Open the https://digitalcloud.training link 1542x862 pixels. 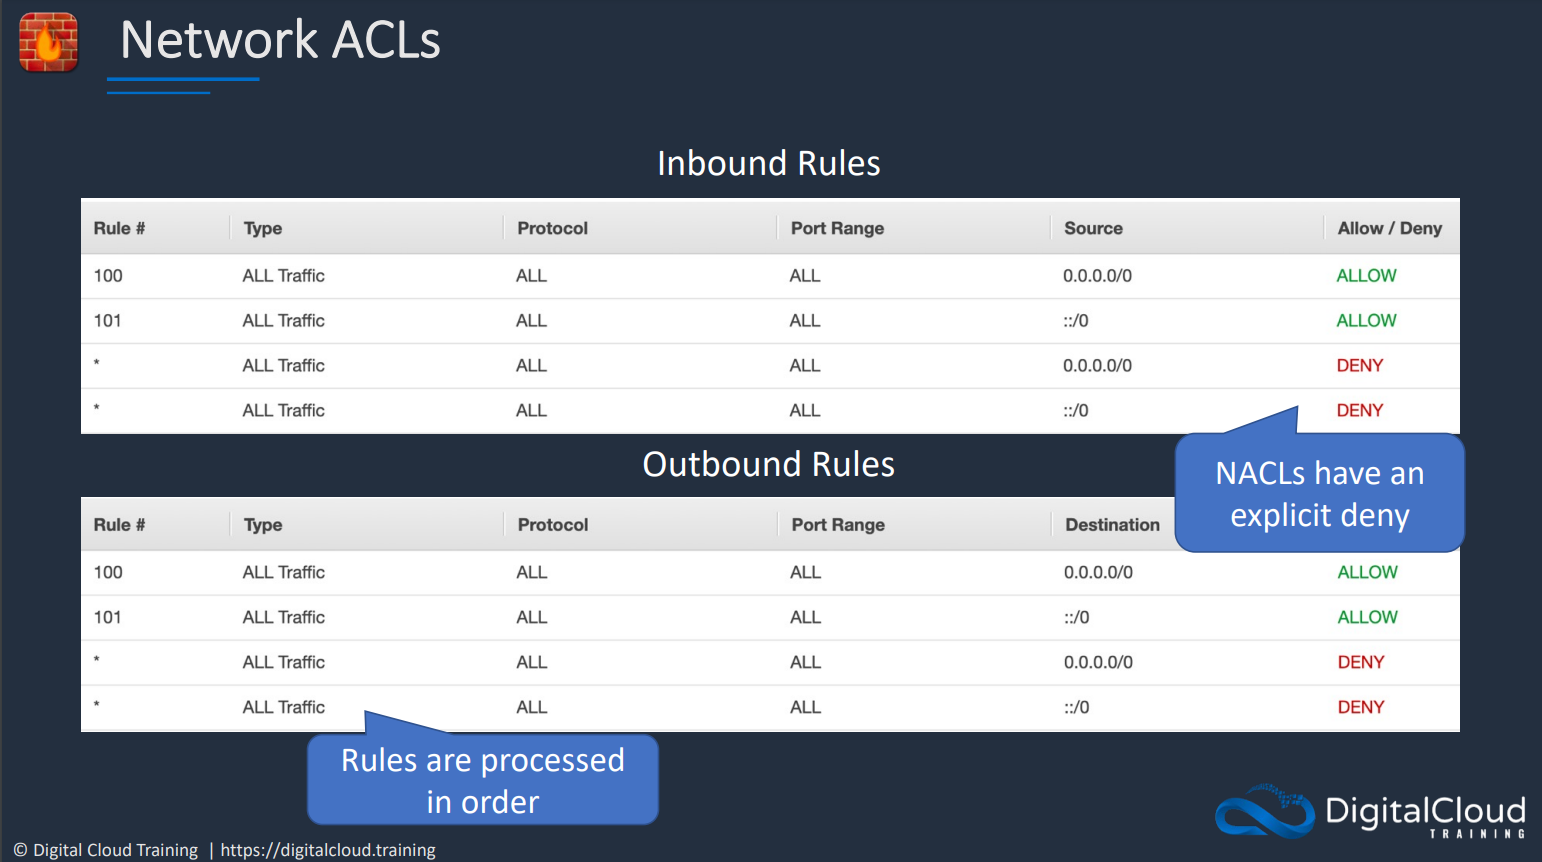pos(328,850)
